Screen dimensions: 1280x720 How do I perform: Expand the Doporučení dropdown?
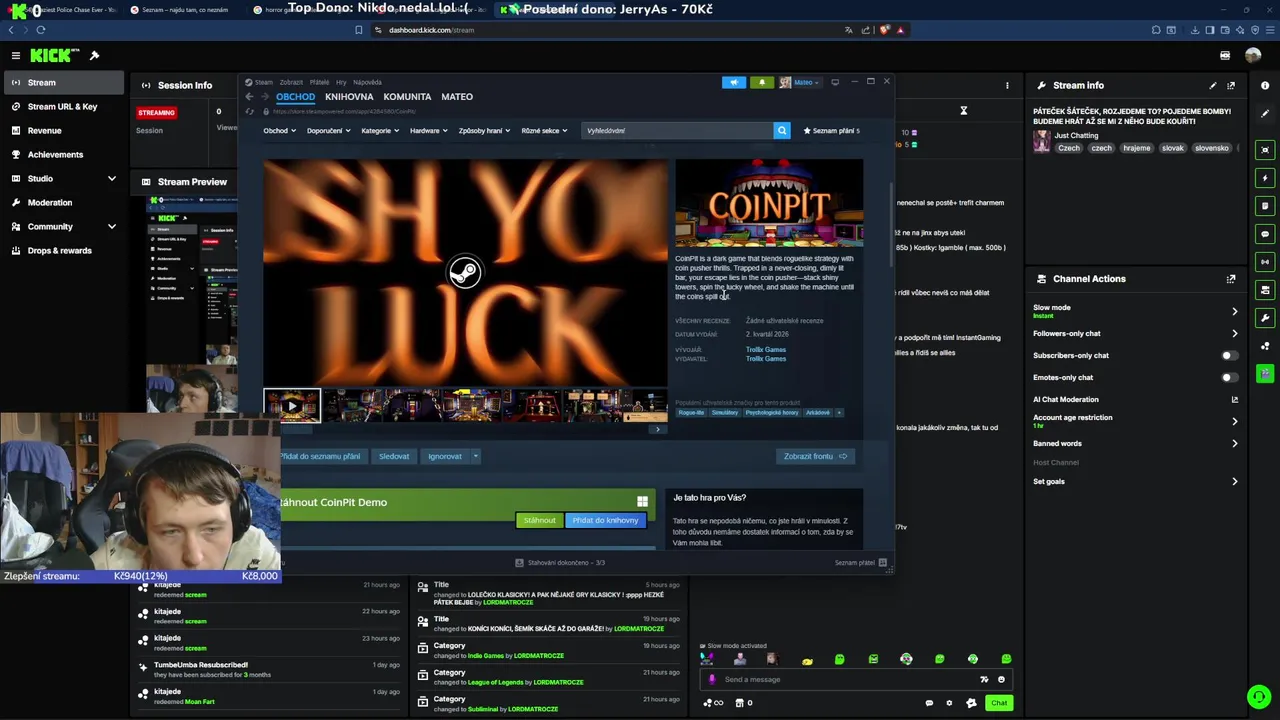329,131
